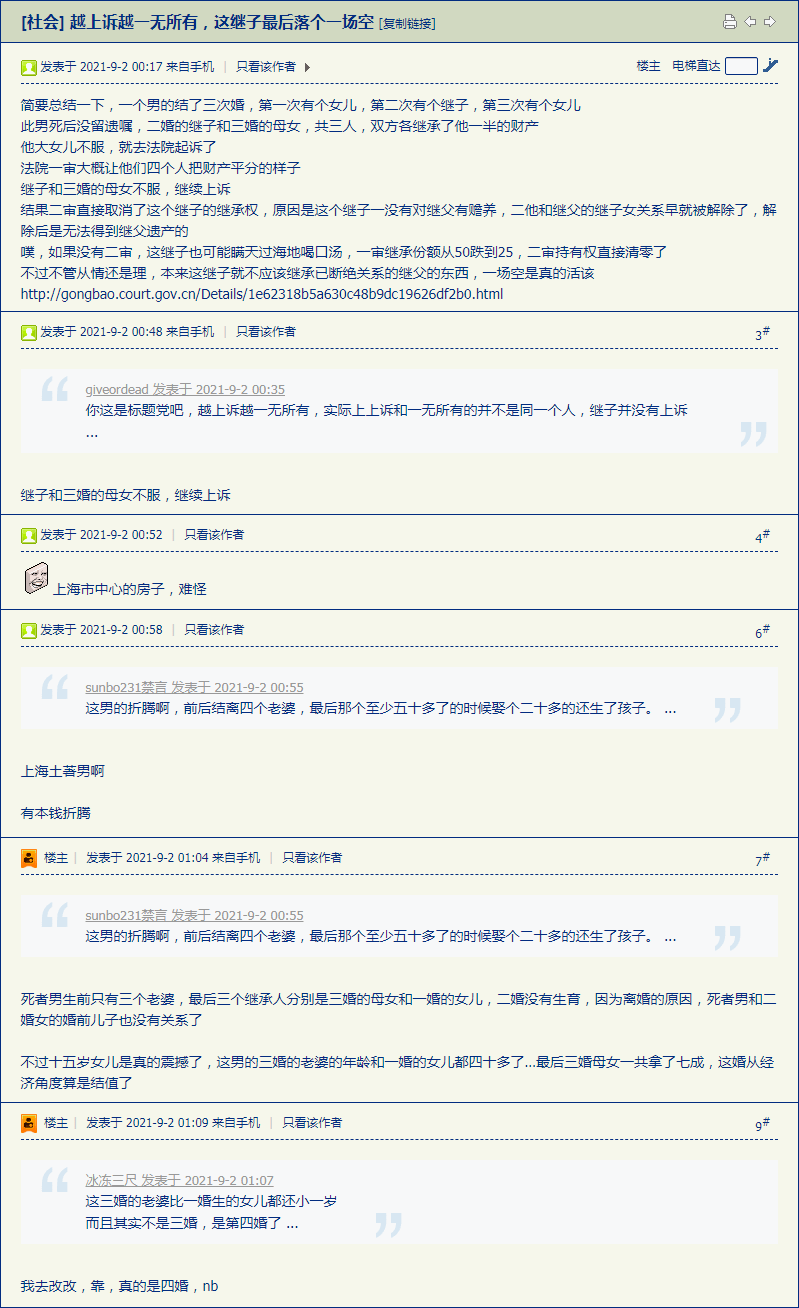Open the gongbao.court.gov.cn URL link

(x=262, y=294)
